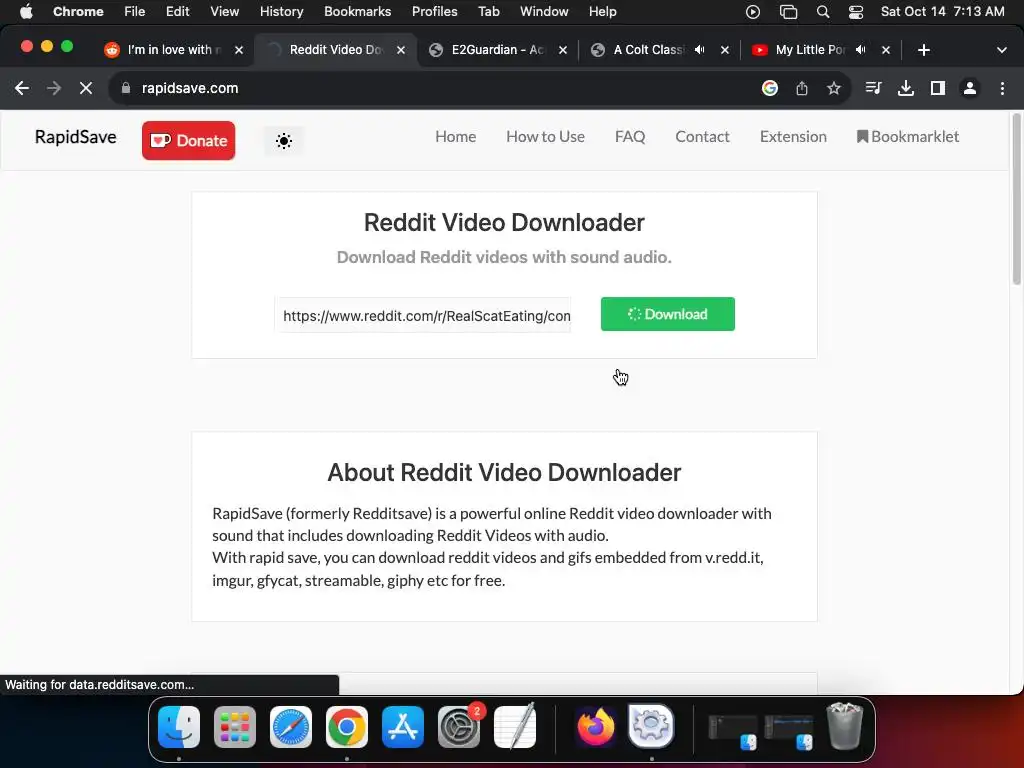Click the Chrome icon in the Dock
This screenshot has height=768, width=1024.
[x=347, y=727]
